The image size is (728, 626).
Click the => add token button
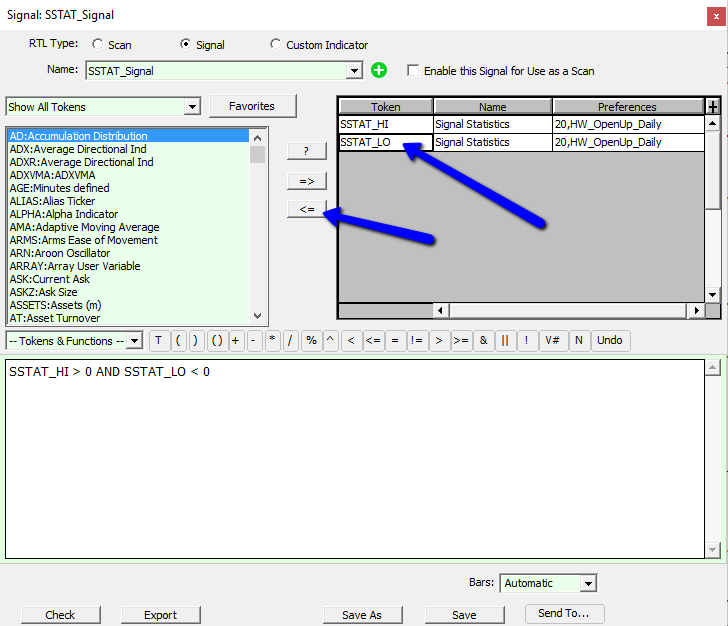point(306,181)
